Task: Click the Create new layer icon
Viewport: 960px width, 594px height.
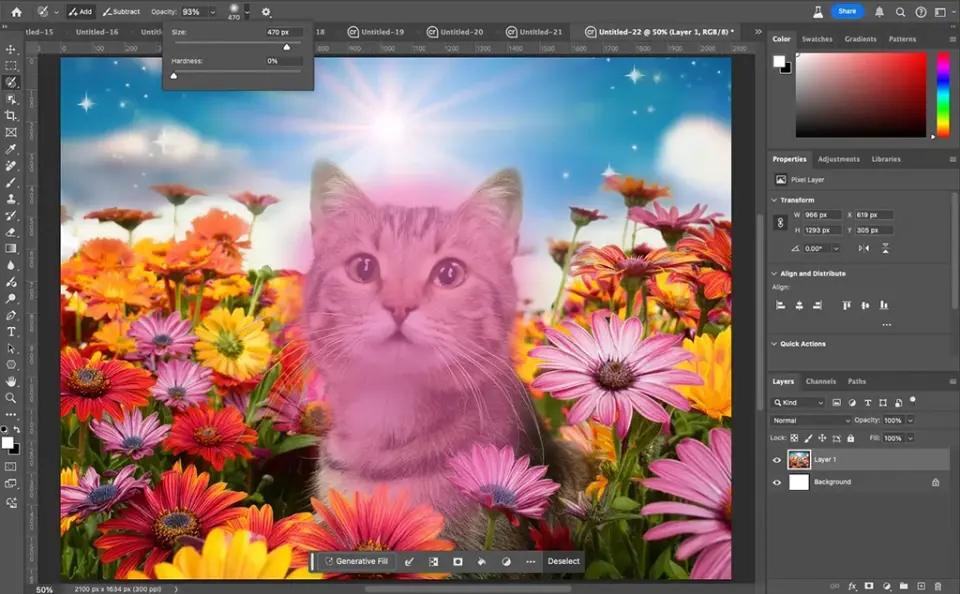Action: point(921,585)
